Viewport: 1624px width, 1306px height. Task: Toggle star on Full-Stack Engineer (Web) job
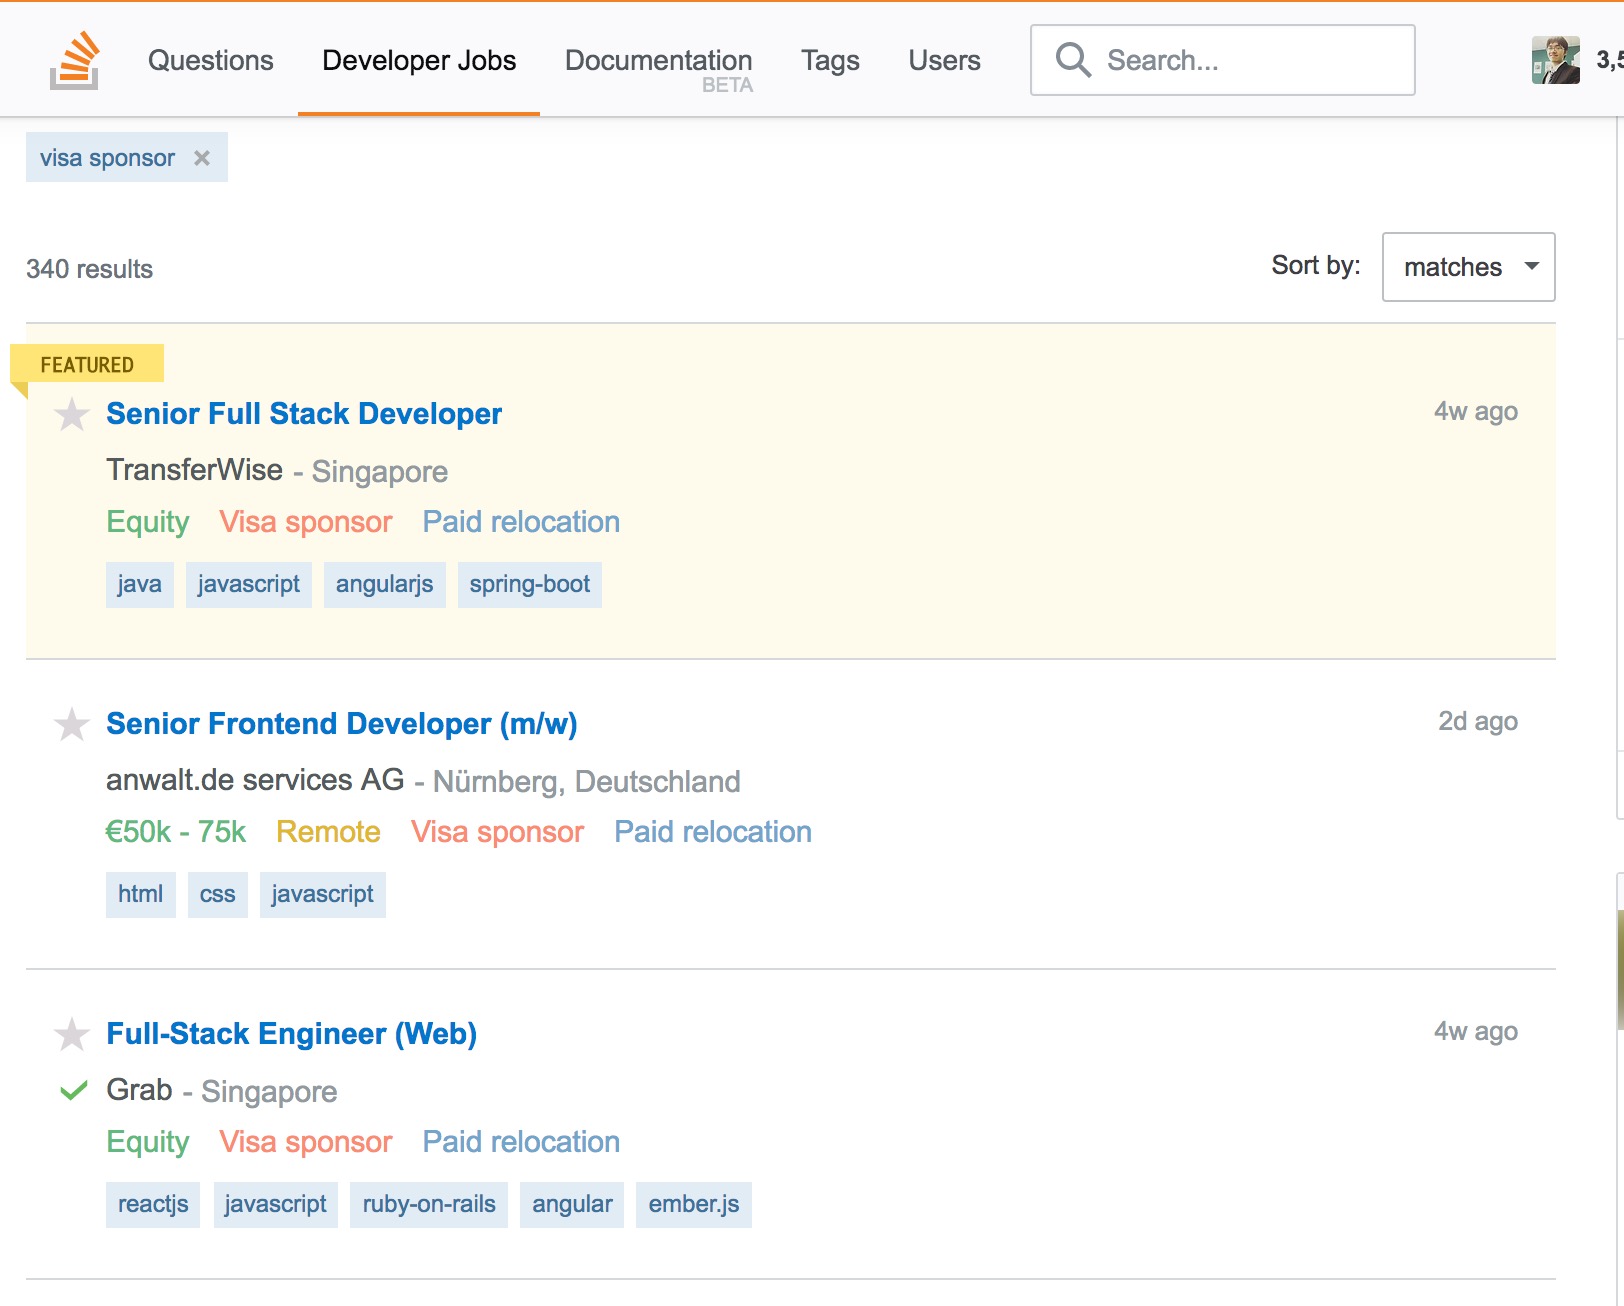(x=72, y=1034)
